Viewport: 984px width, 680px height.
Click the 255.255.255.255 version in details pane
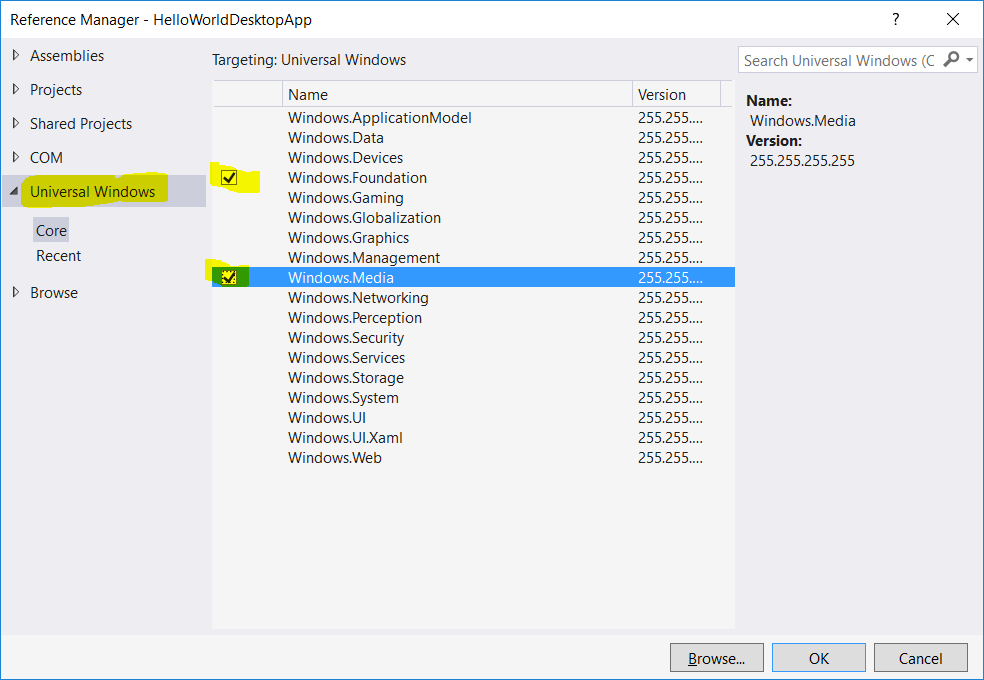click(802, 161)
